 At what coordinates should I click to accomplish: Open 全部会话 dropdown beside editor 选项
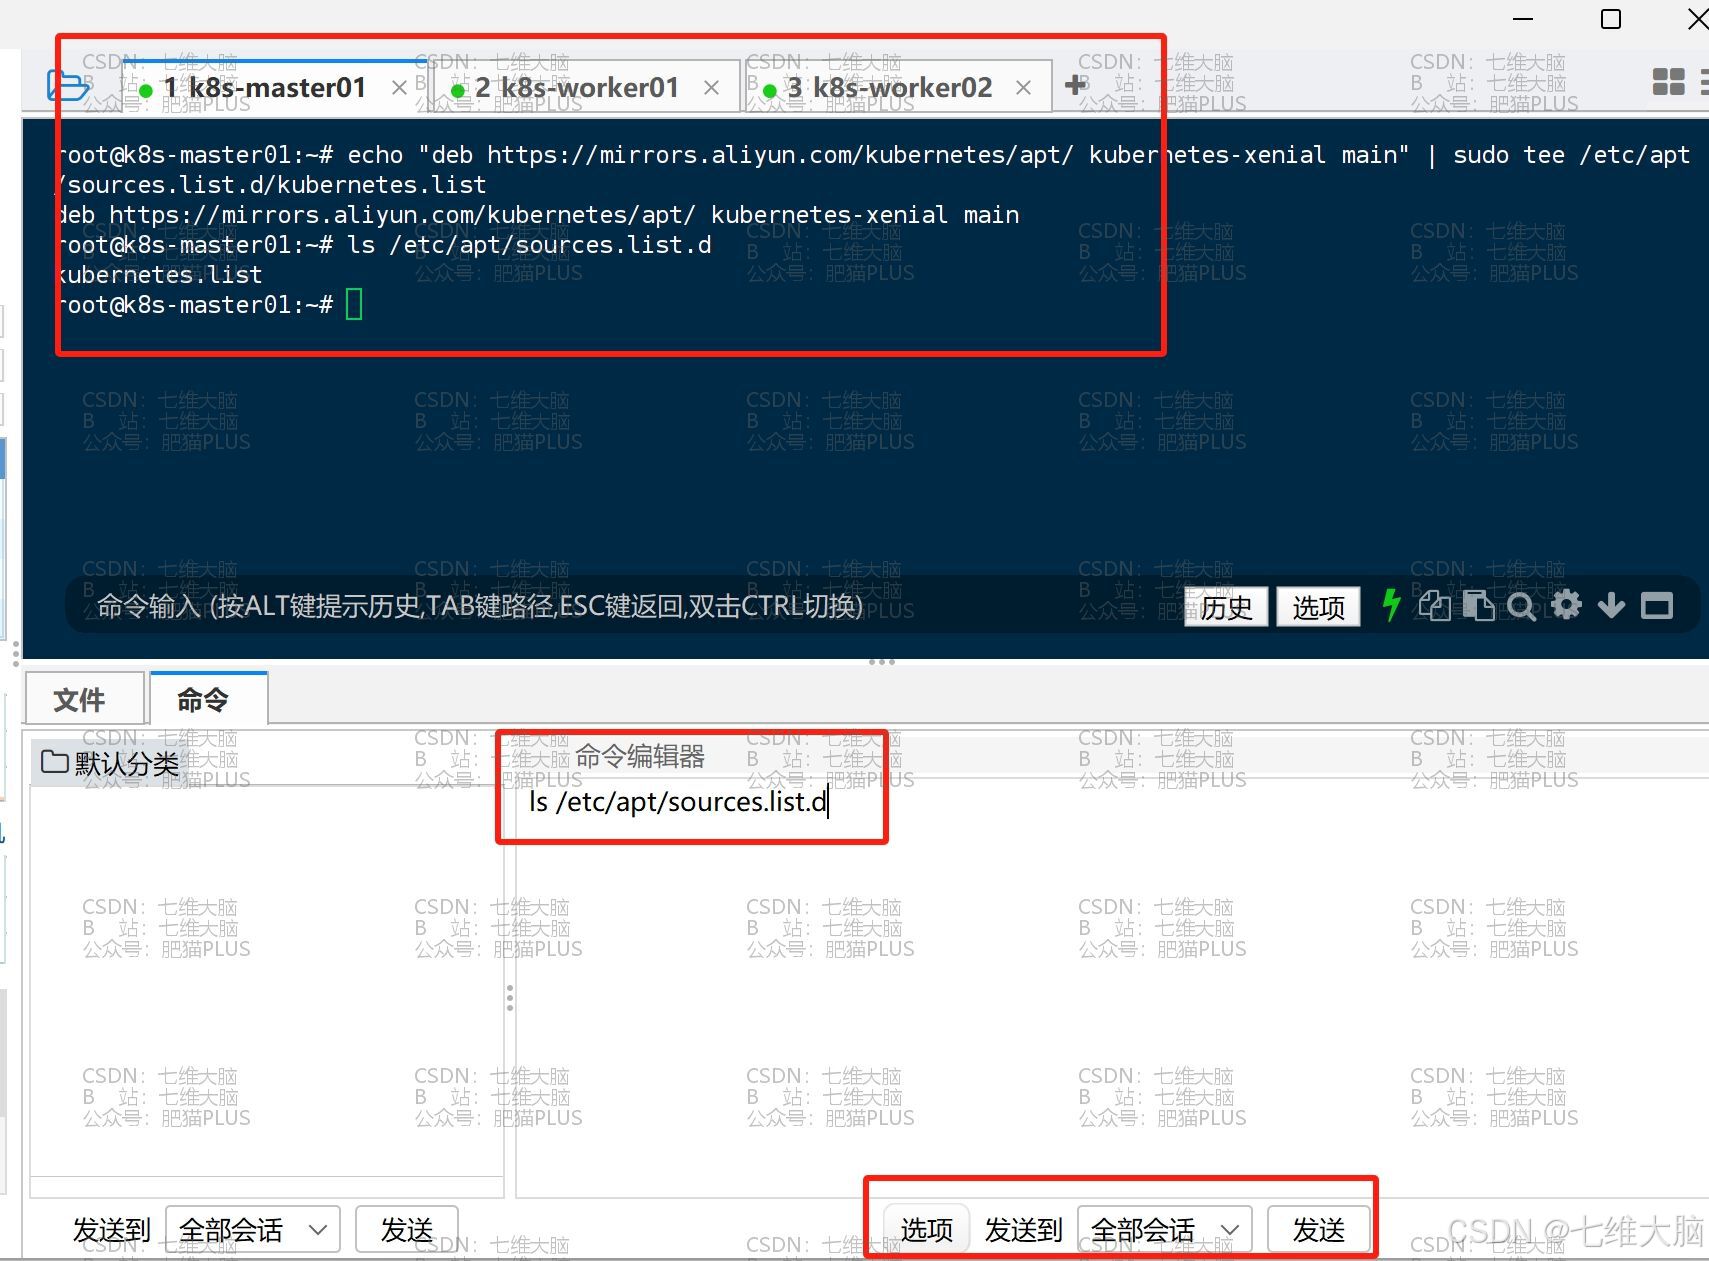(x=1165, y=1229)
